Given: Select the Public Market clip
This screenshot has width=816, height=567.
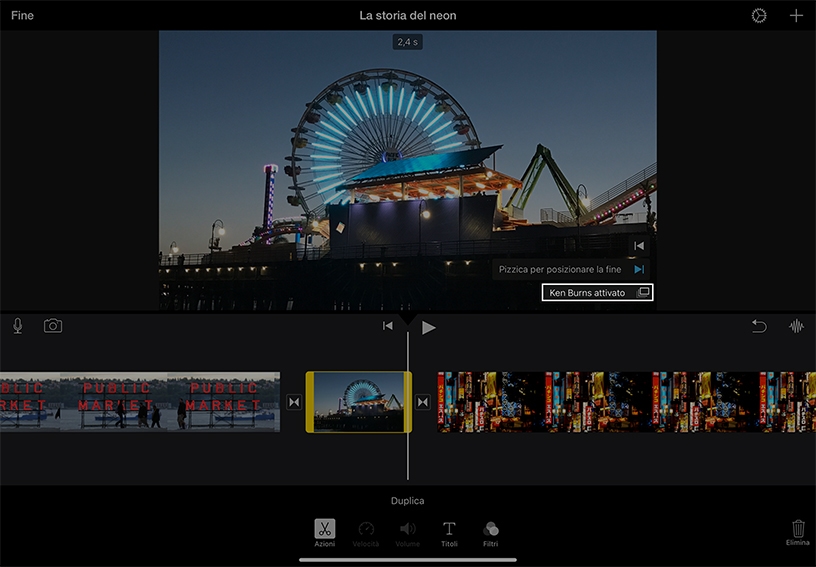Looking at the screenshot, I should click(x=140, y=402).
